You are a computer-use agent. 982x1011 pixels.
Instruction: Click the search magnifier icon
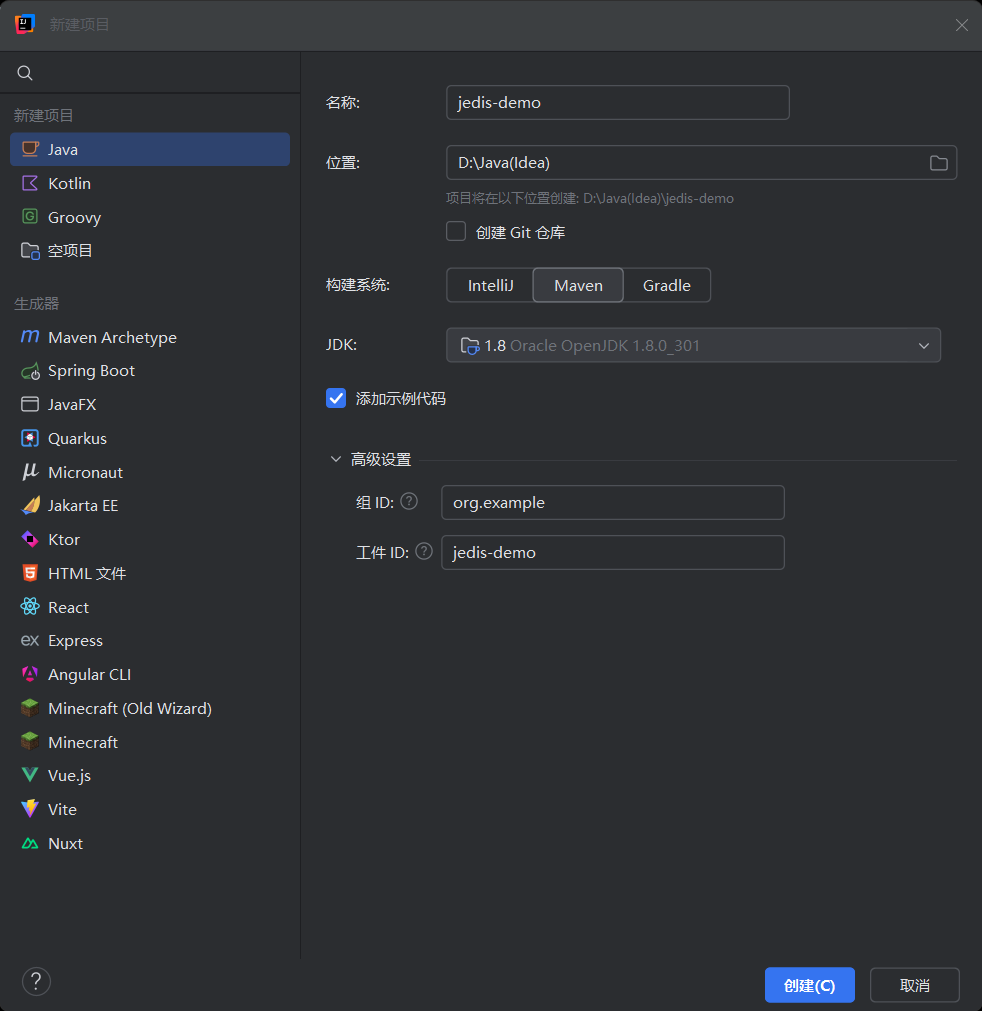[x=25, y=73]
